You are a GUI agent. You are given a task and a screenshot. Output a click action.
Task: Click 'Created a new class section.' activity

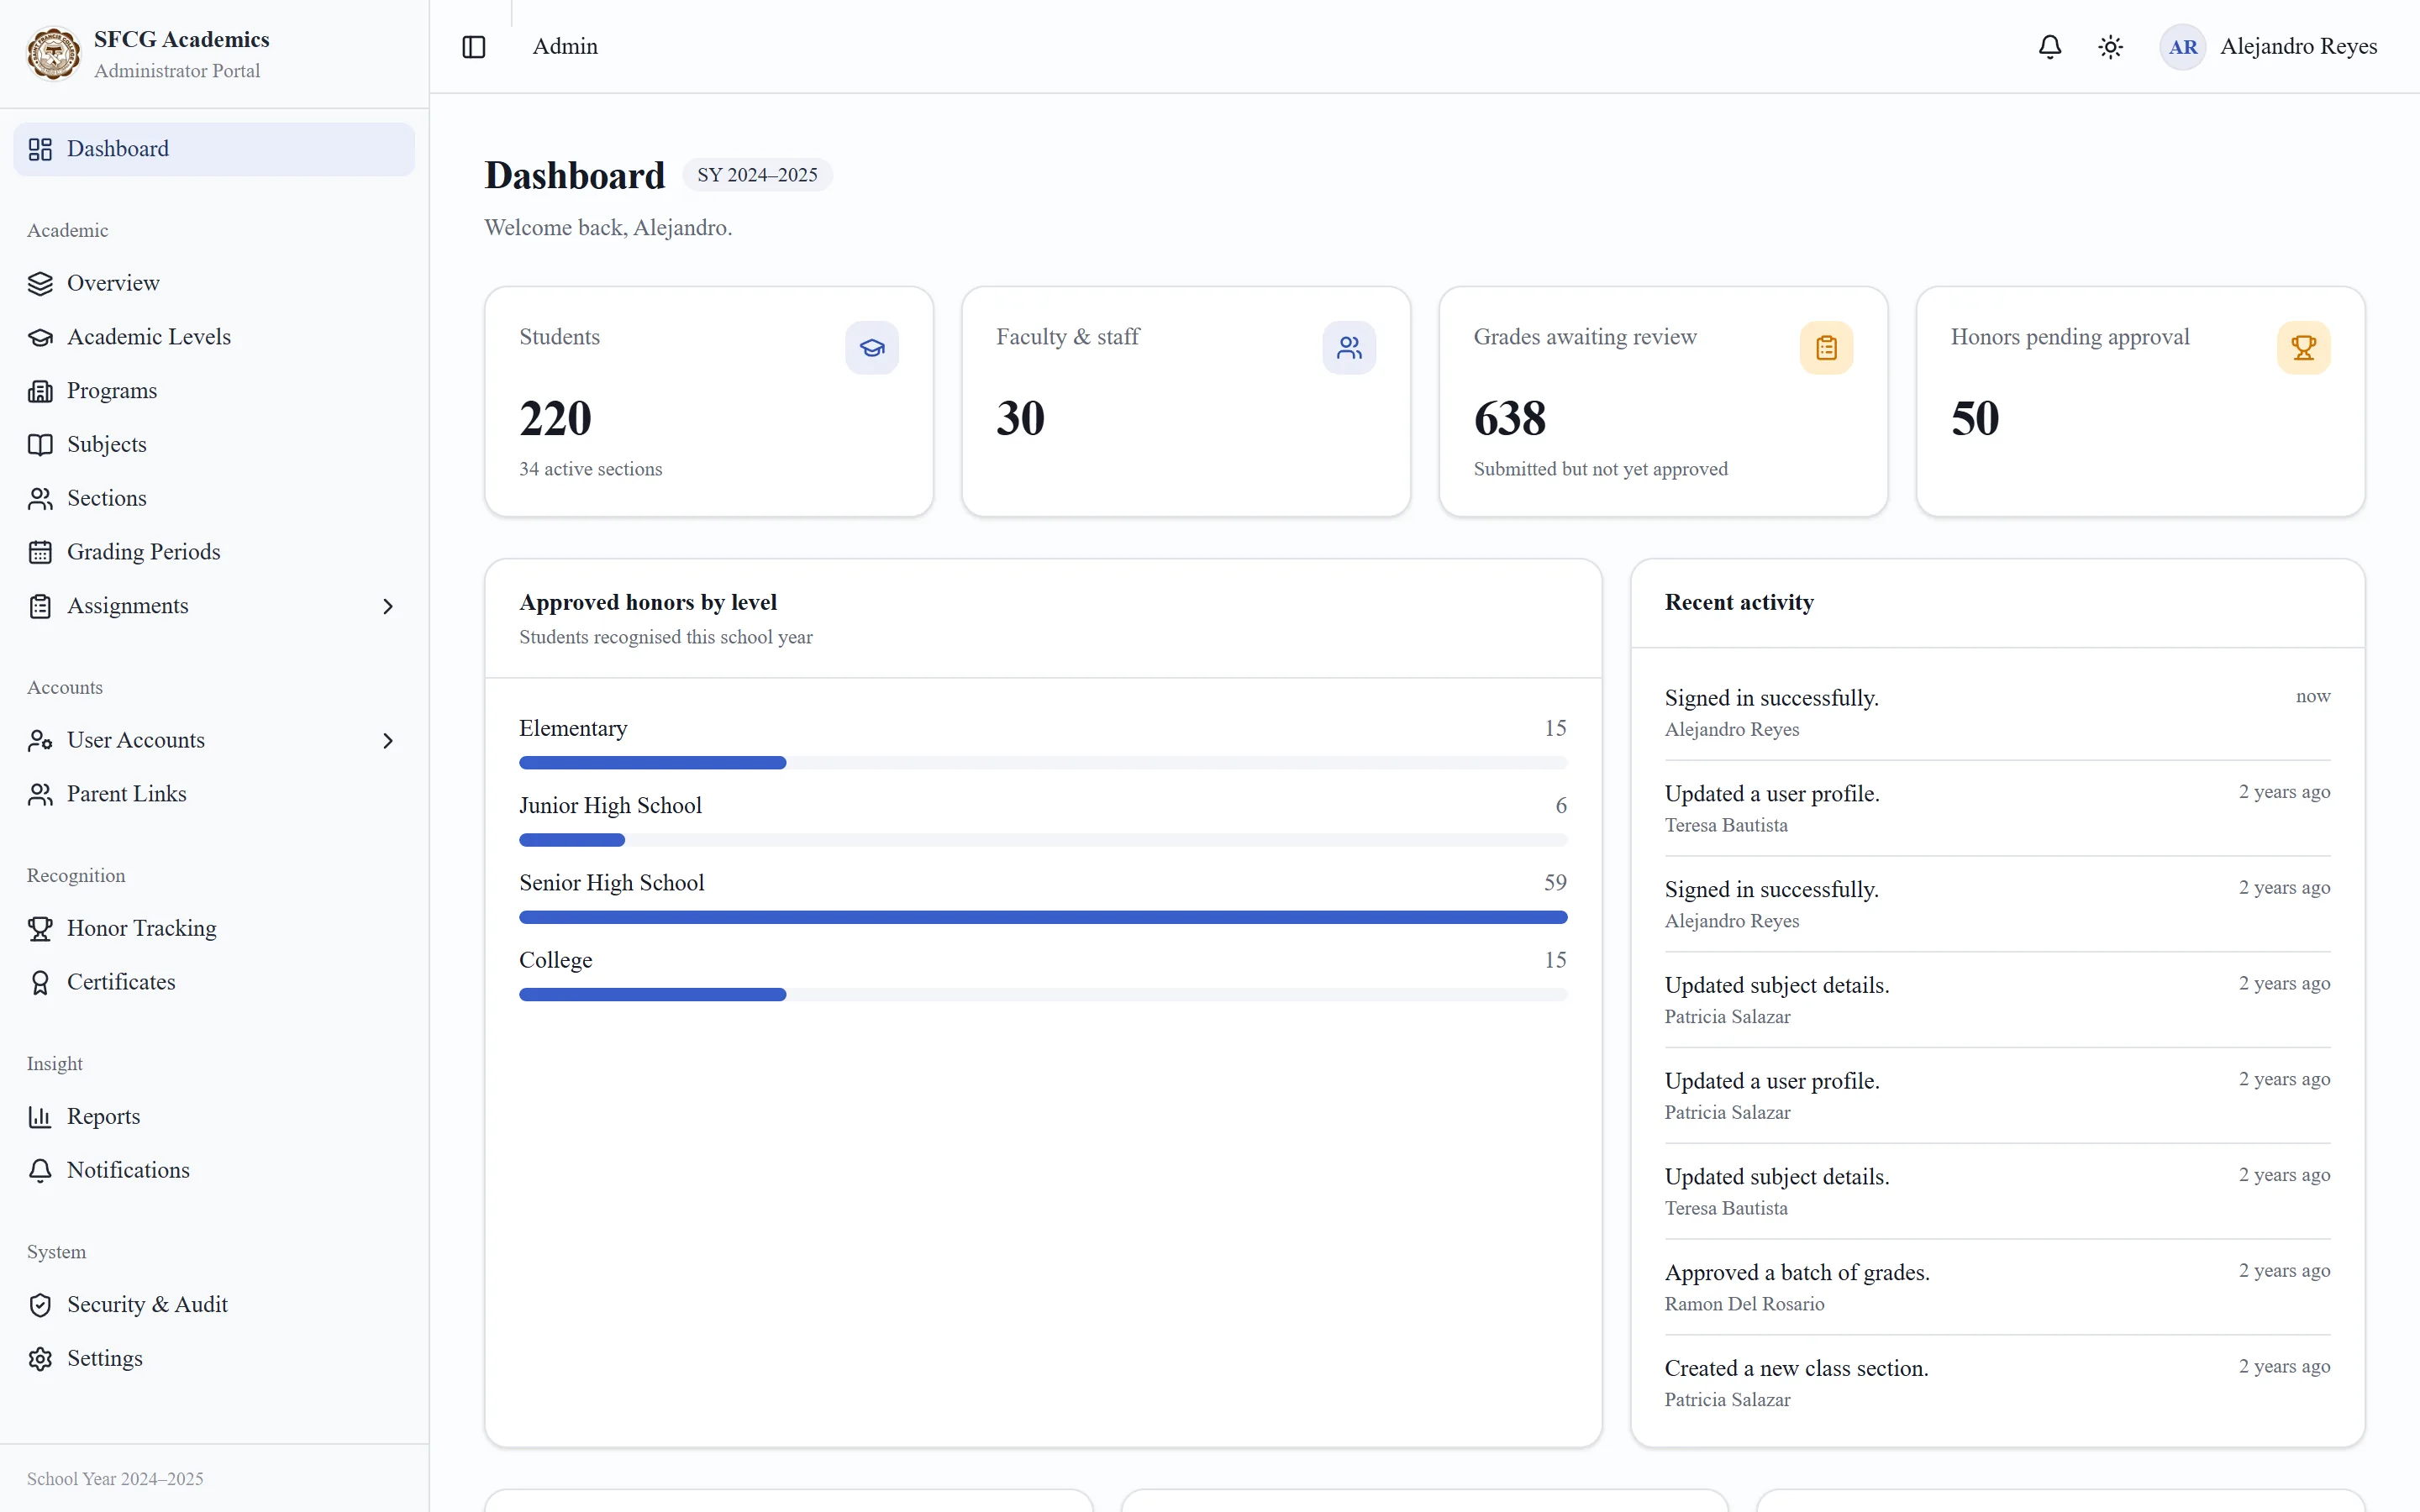pos(1796,1369)
